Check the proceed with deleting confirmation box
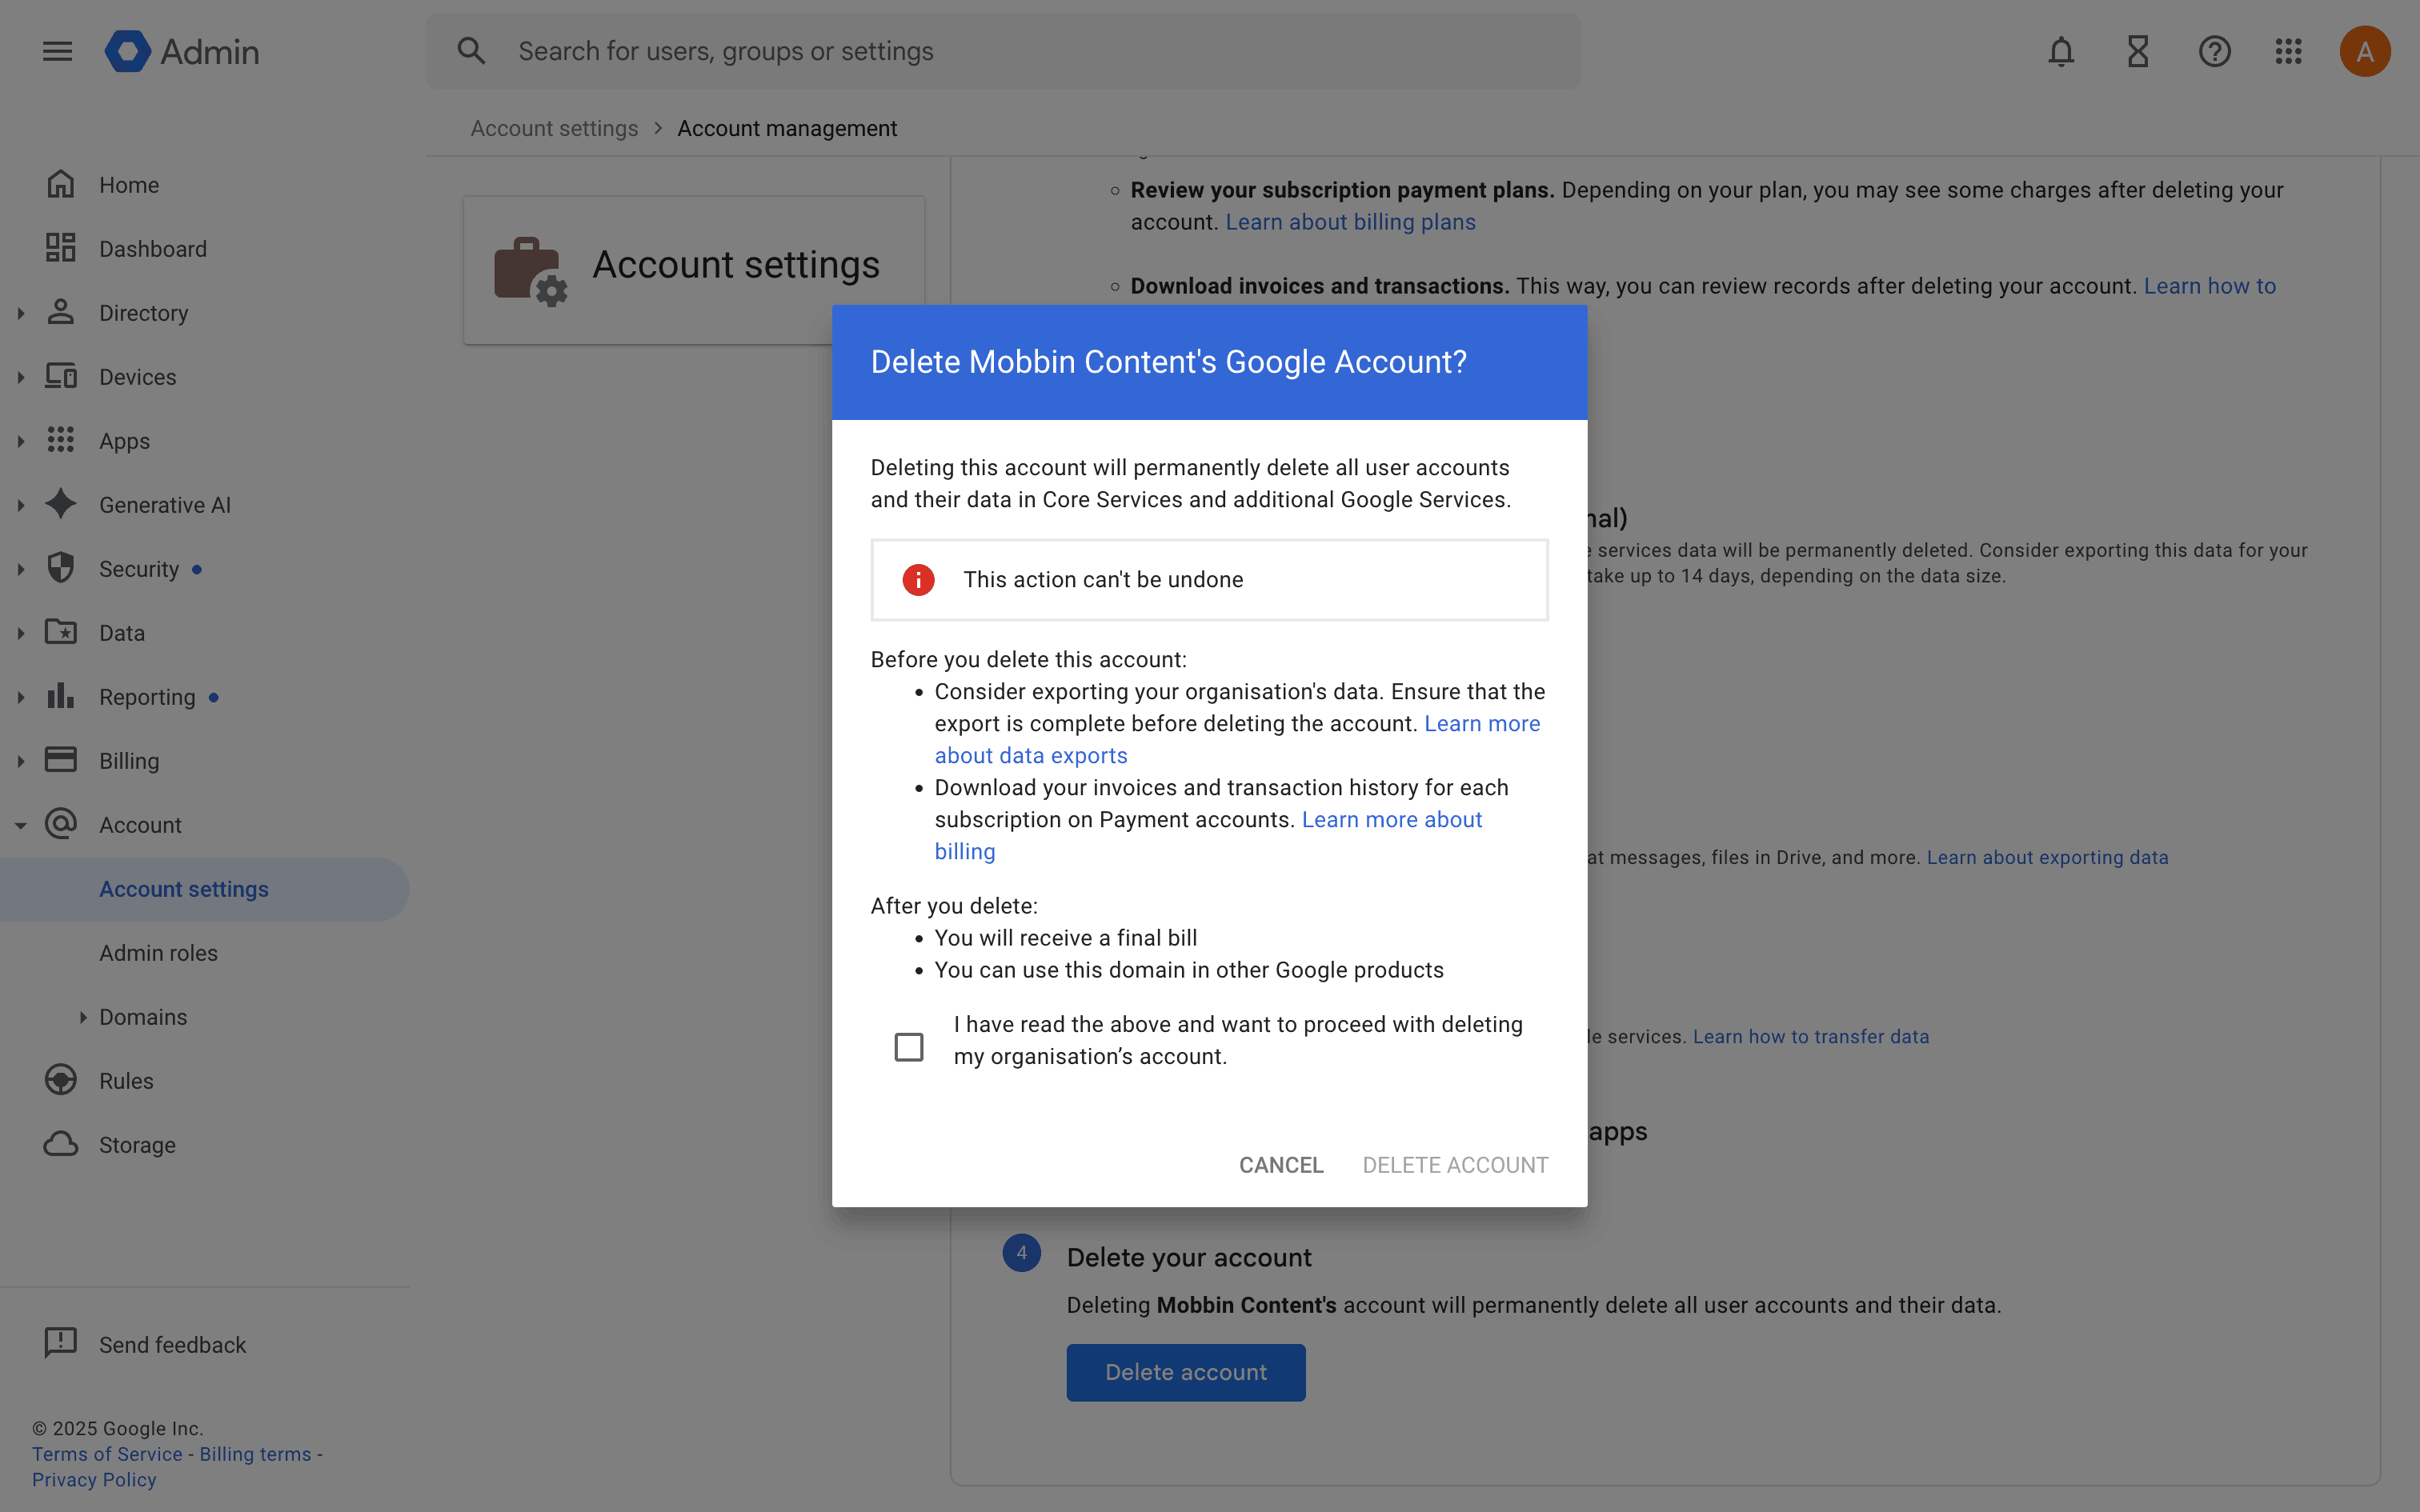This screenshot has height=1512, width=2420. pos(908,1047)
